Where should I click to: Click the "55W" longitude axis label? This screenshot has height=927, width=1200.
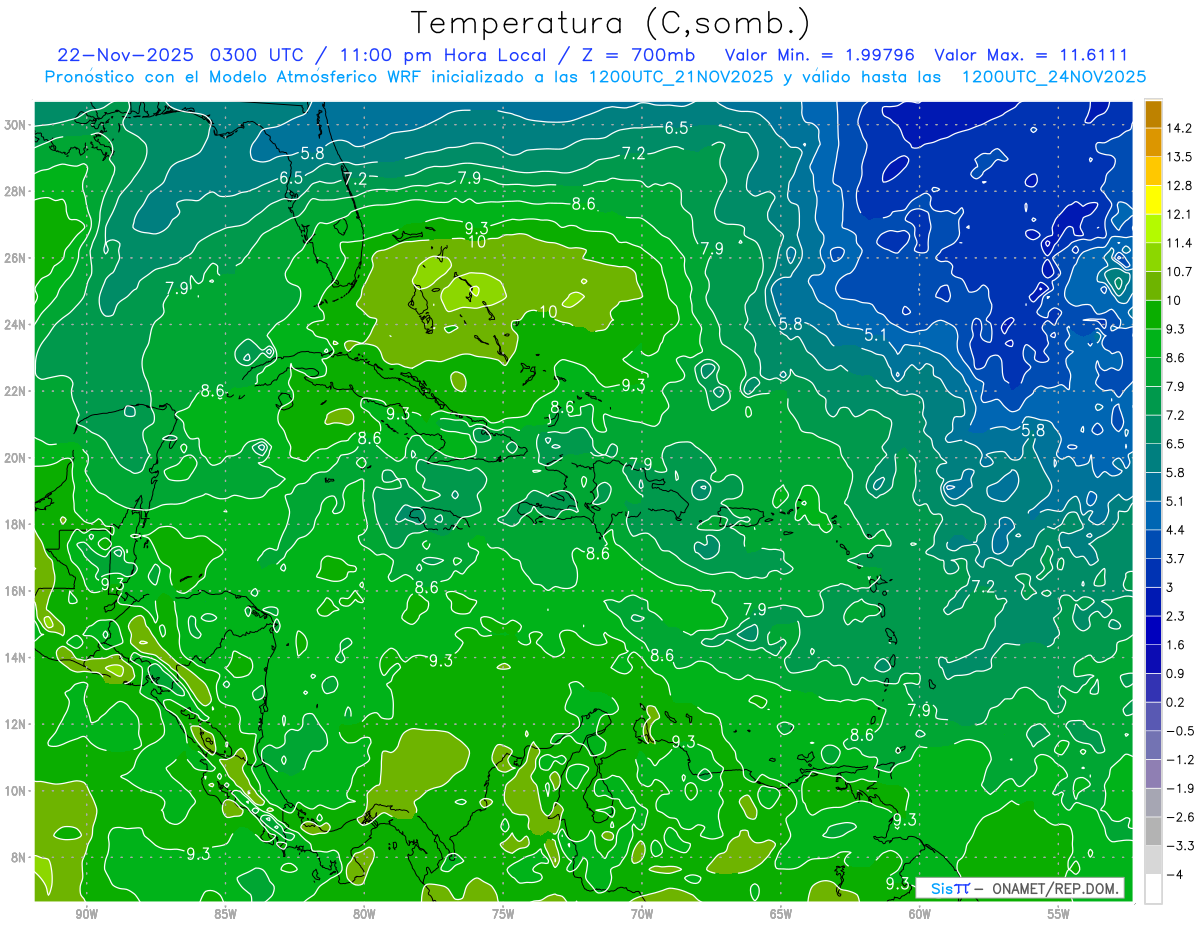[x=1059, y=915]
